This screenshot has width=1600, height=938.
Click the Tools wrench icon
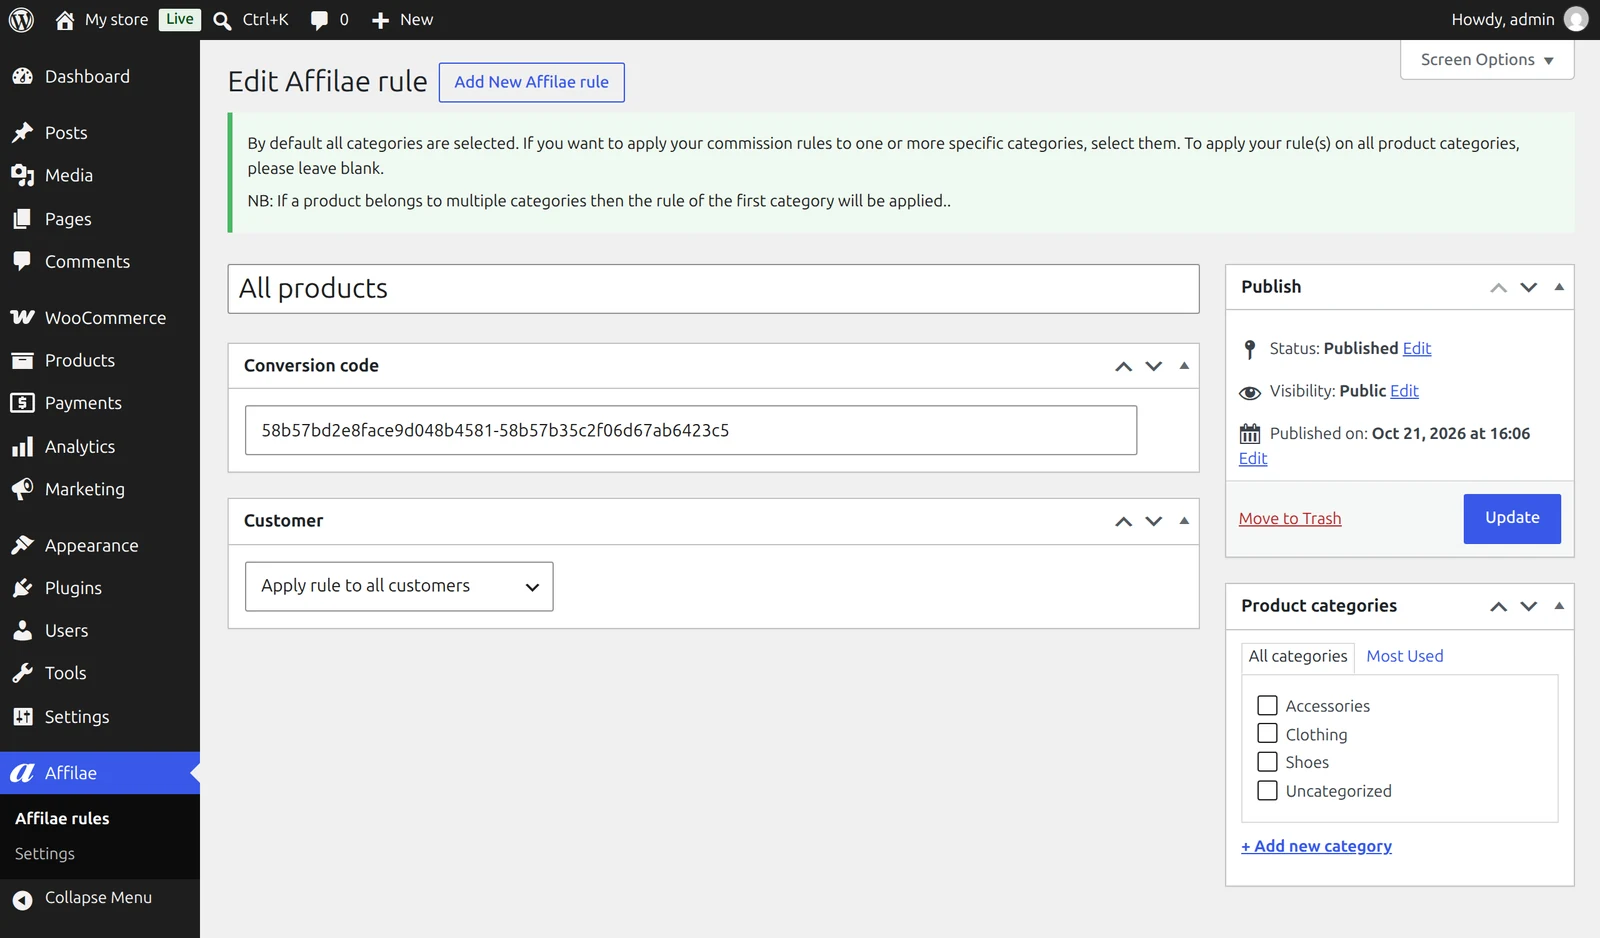click(x=22, y=673)
